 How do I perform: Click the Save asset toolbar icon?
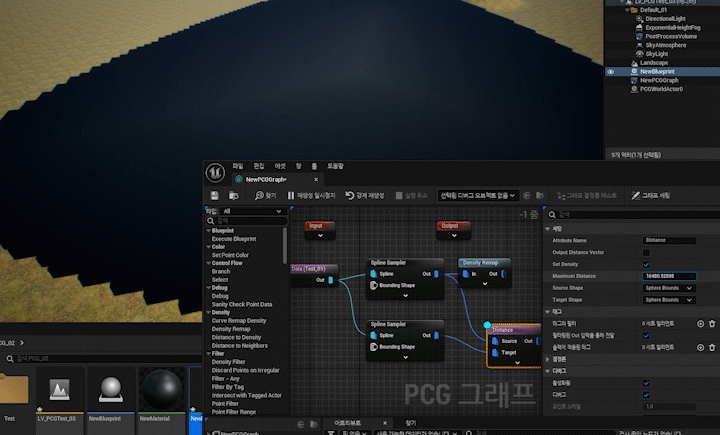coord(214,196)
